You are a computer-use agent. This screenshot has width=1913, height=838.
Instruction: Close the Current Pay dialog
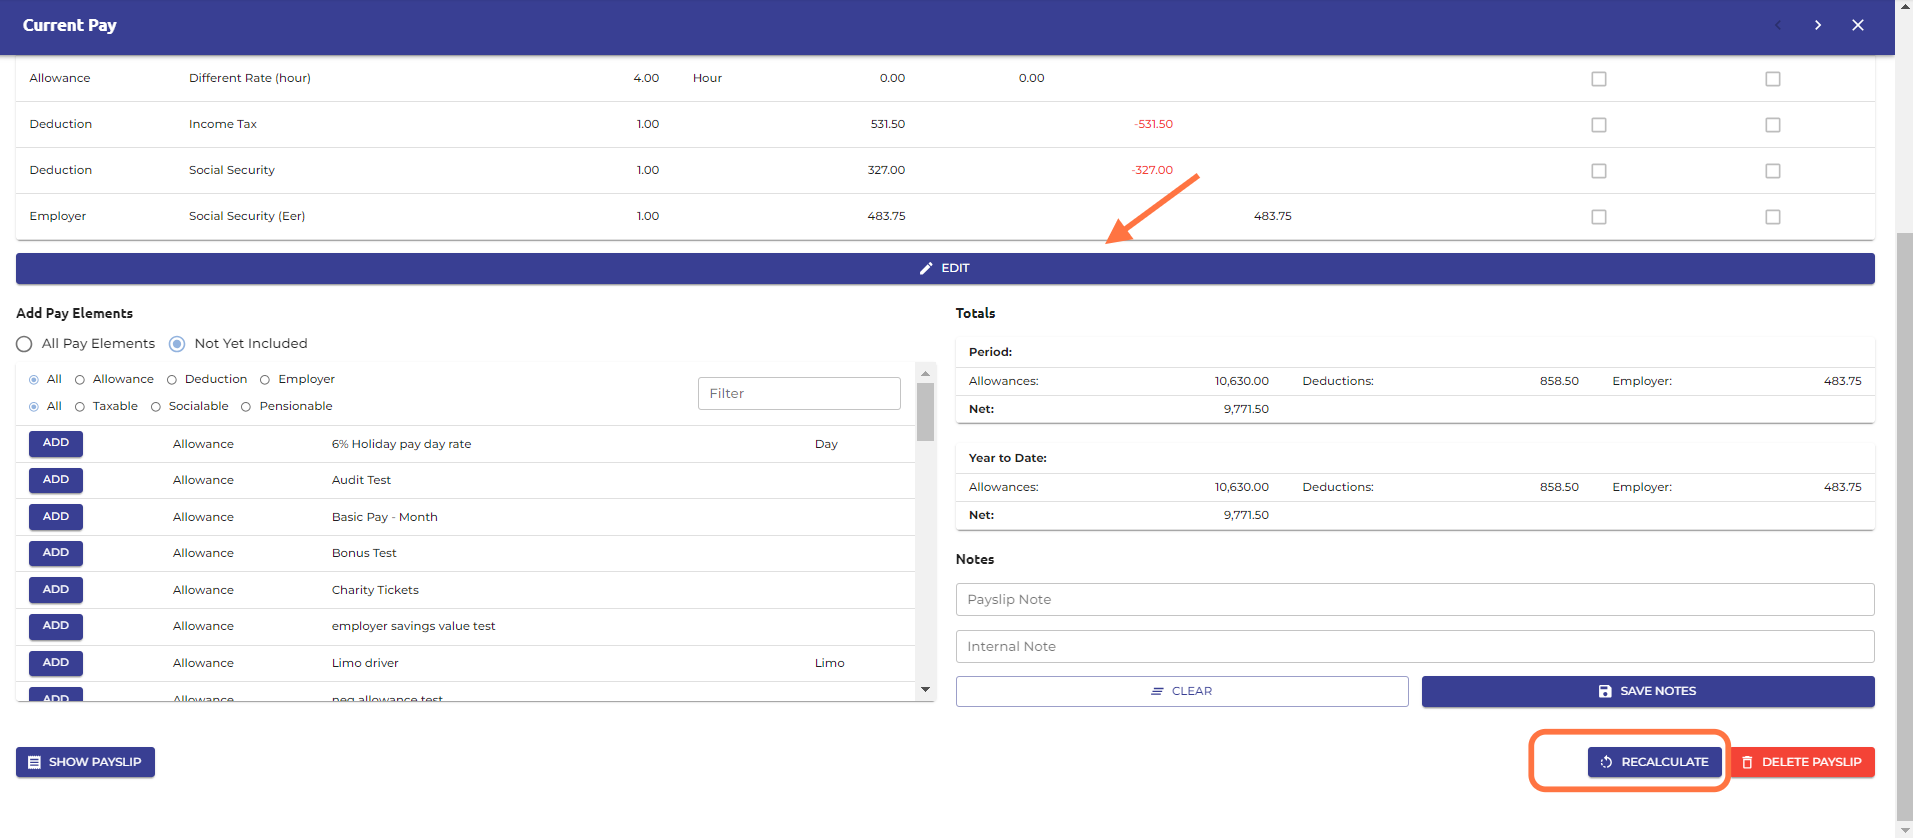(x=1858, y=25)
